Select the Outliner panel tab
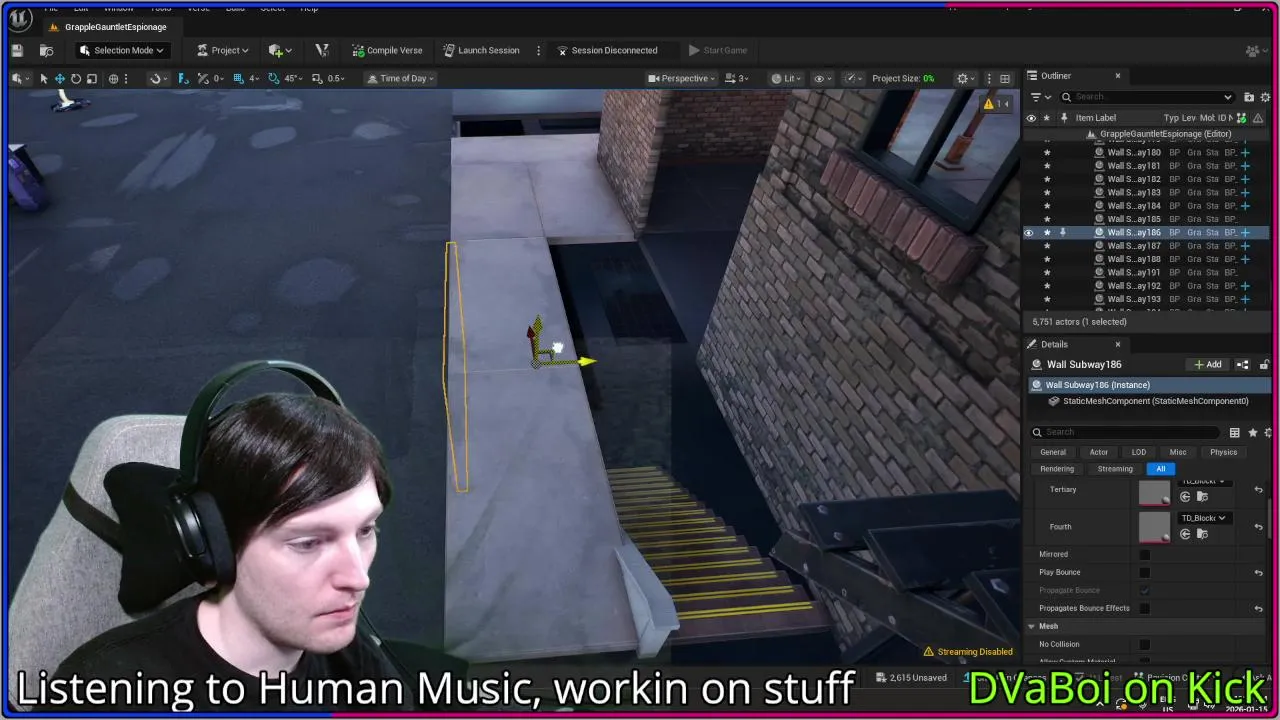 pos(1056,75)
